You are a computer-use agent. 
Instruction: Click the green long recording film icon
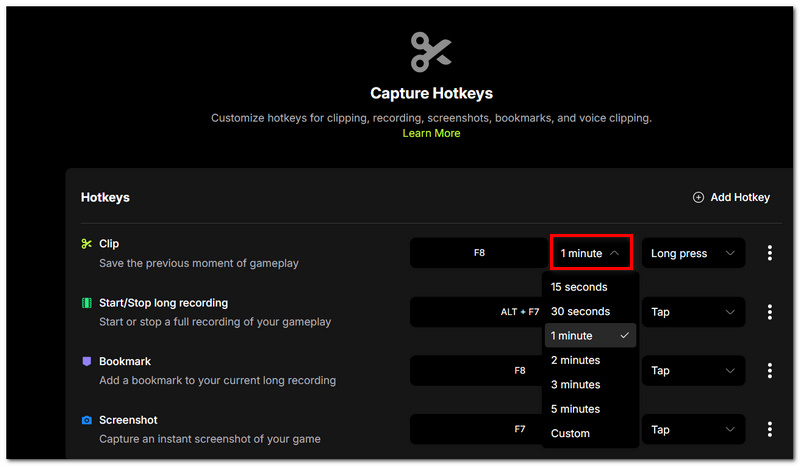87,303
